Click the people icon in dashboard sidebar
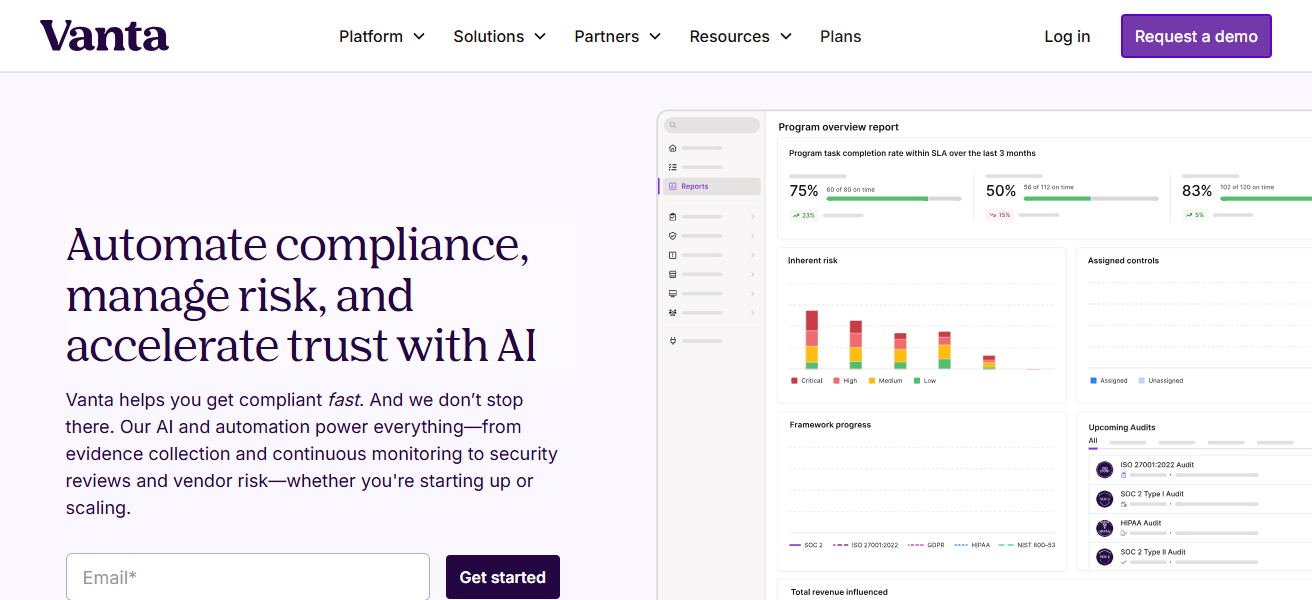Viewport: 1312px width, 600px height. click(x=673, y=312)
